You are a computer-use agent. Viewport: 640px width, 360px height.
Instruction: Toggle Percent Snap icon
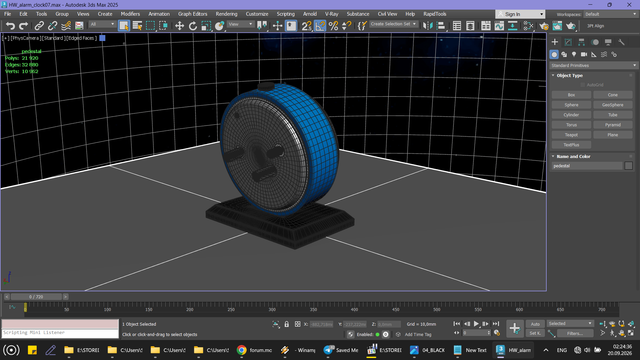click(x=333, y=26)
